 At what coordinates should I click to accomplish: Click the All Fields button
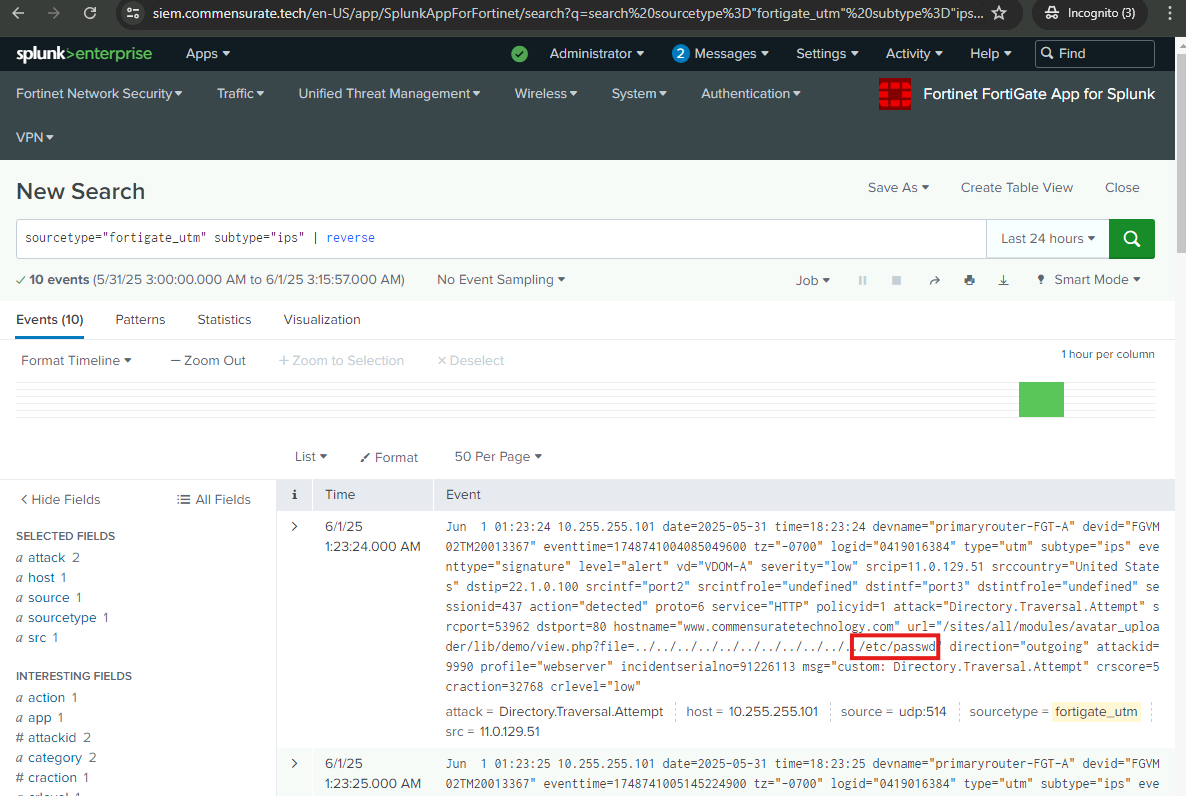coord(212,499)
